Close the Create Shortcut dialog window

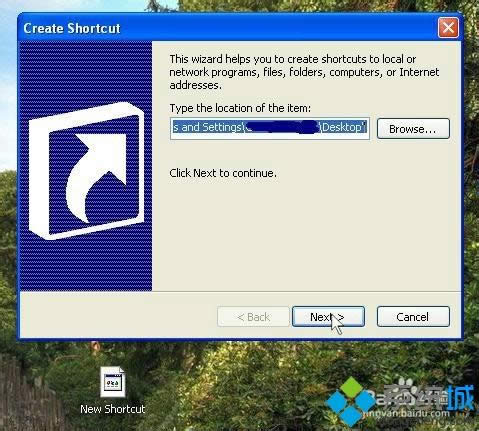coord(448,28)
